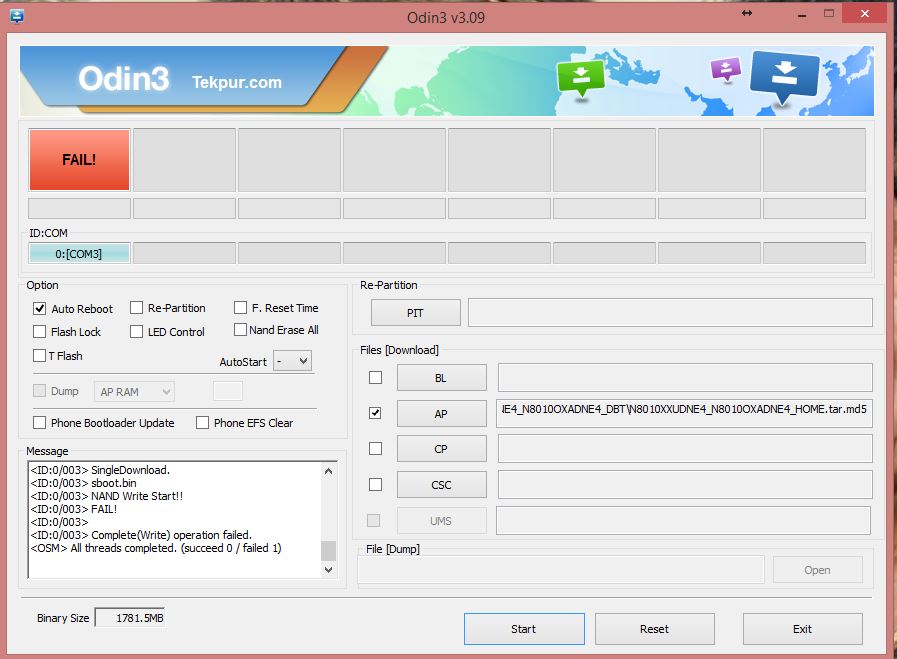Click the CP file path field
The image size is (897, 659).
pos(685,448)
